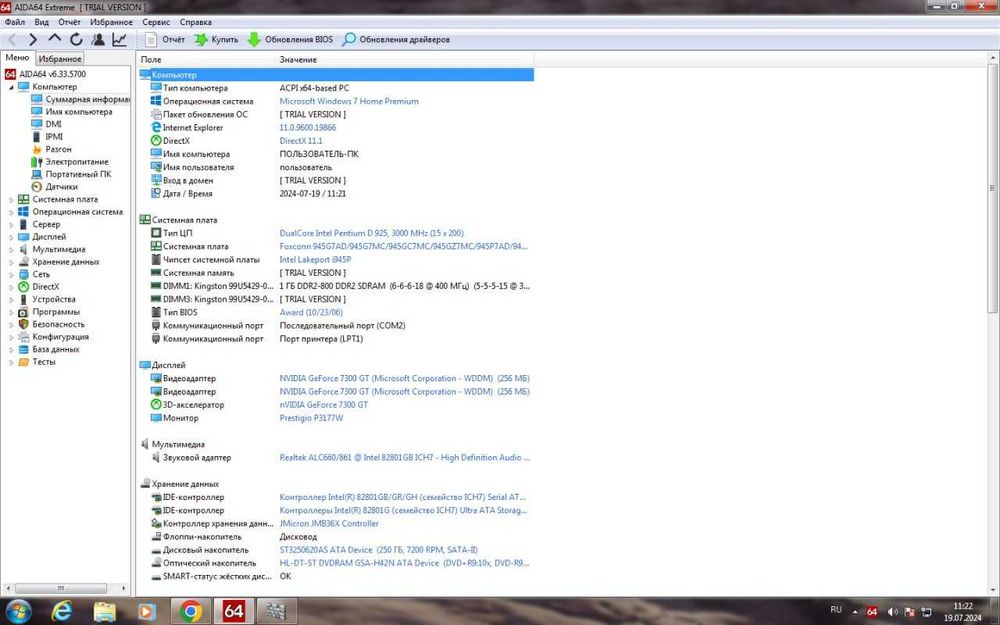The width and height of the screenshot is (1000, 625).
Task: Open Internet Explorer from the taskbar
Action: coord(61,612)
